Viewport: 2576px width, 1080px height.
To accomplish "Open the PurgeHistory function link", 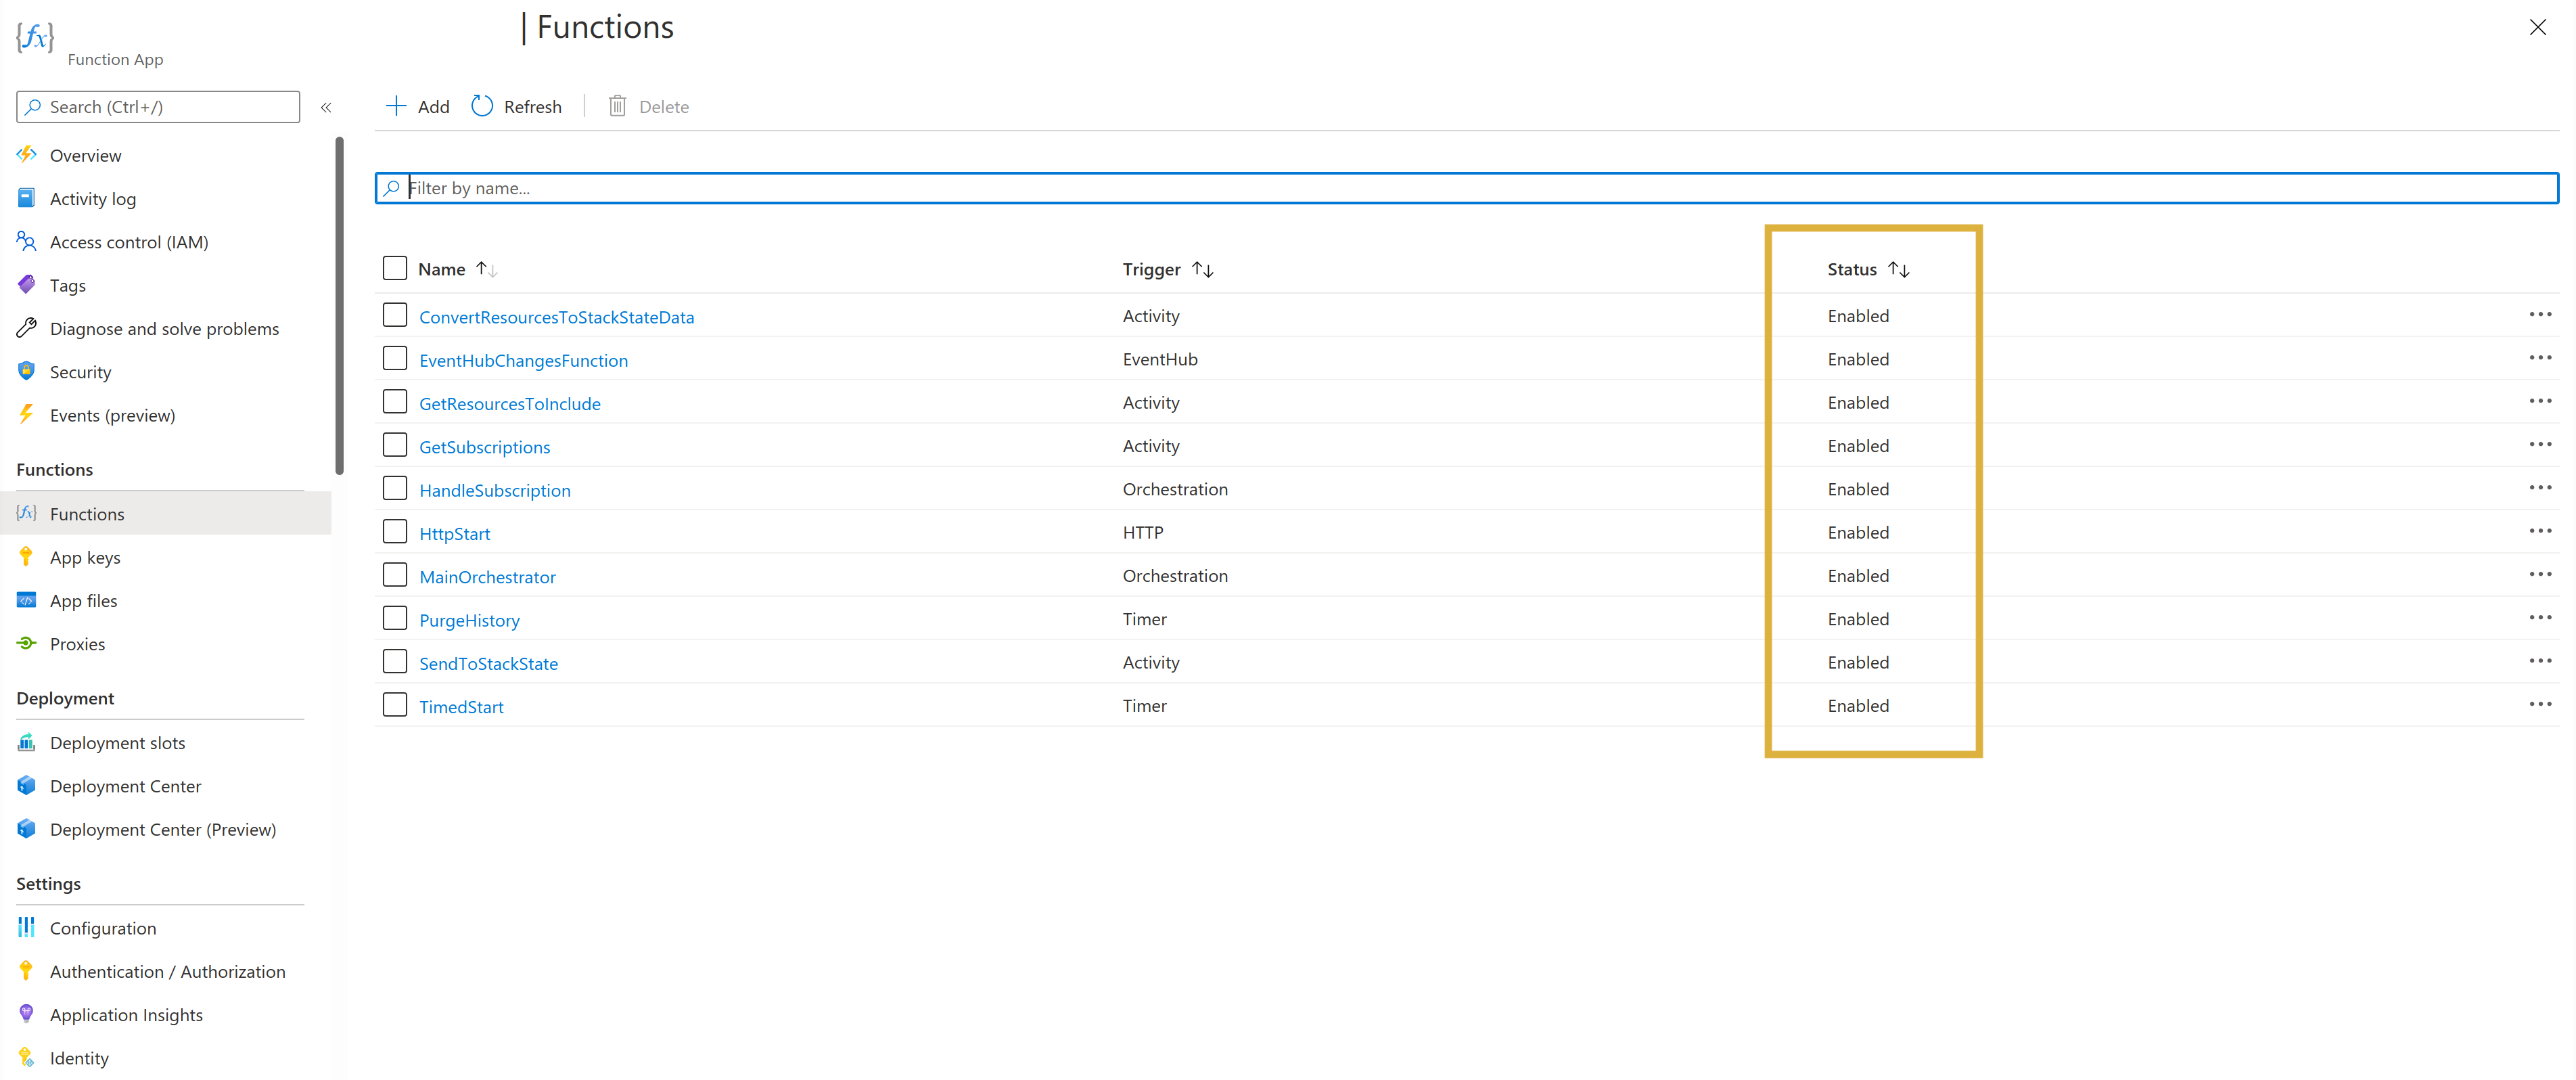I will pyautogui.click(x=469, y=620).
